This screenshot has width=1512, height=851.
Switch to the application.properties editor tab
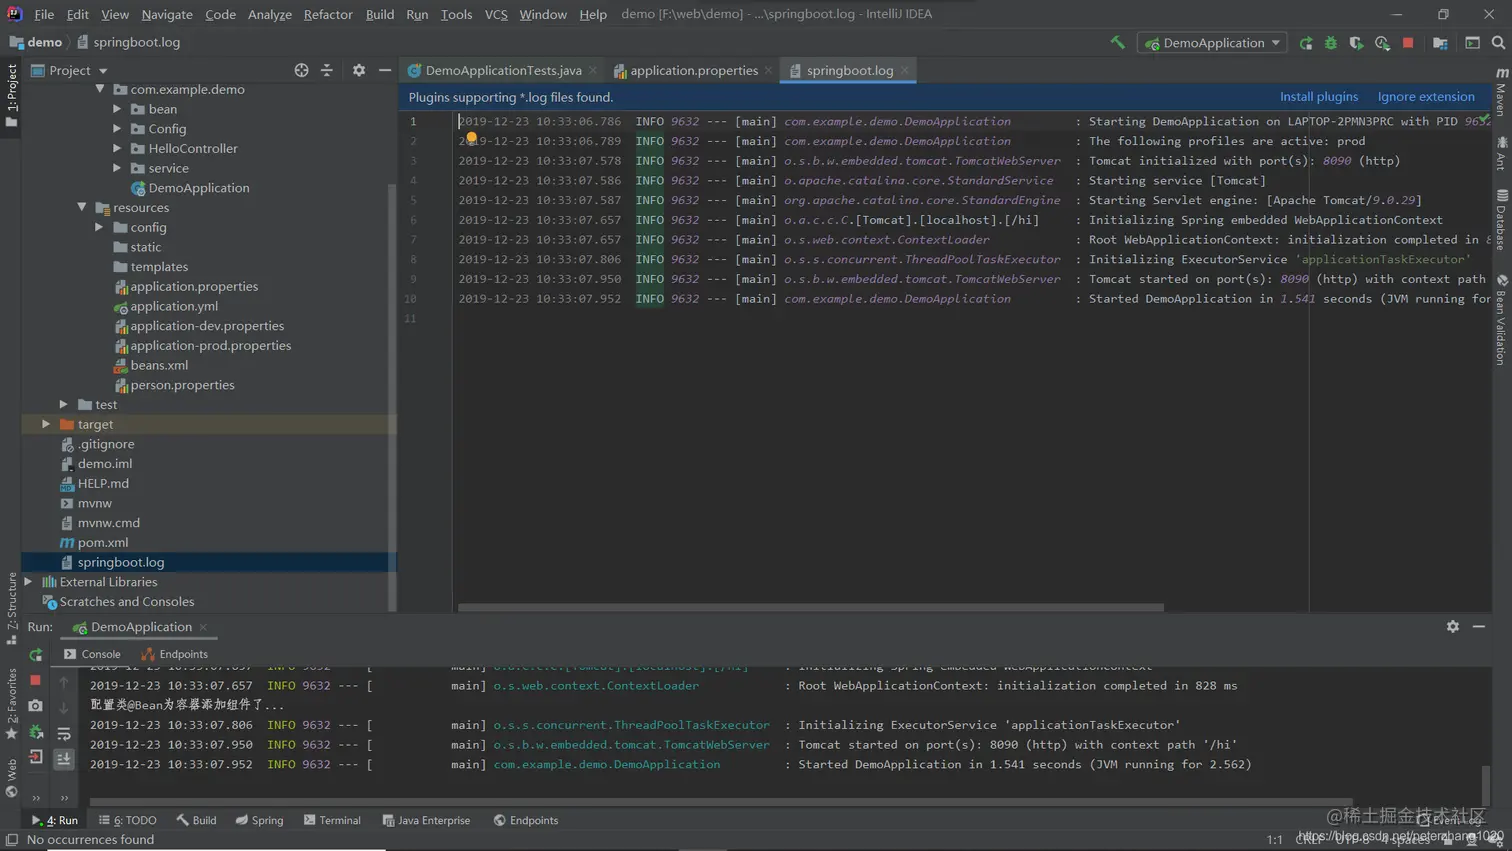coord(693,70)
